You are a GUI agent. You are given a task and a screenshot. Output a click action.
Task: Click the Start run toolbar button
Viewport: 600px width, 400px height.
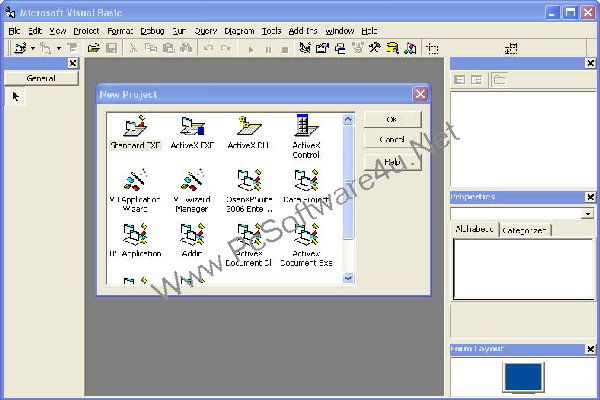pyautogui.click(x=251, y=49)
